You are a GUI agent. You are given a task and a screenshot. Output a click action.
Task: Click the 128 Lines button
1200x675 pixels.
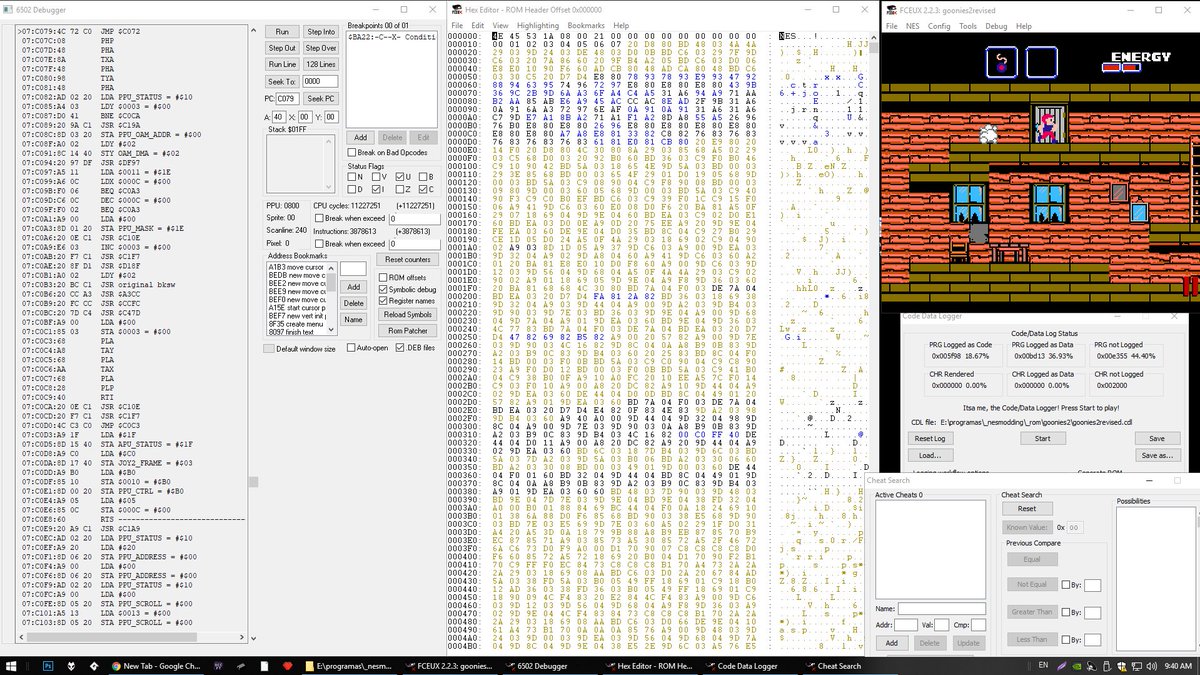320,64
